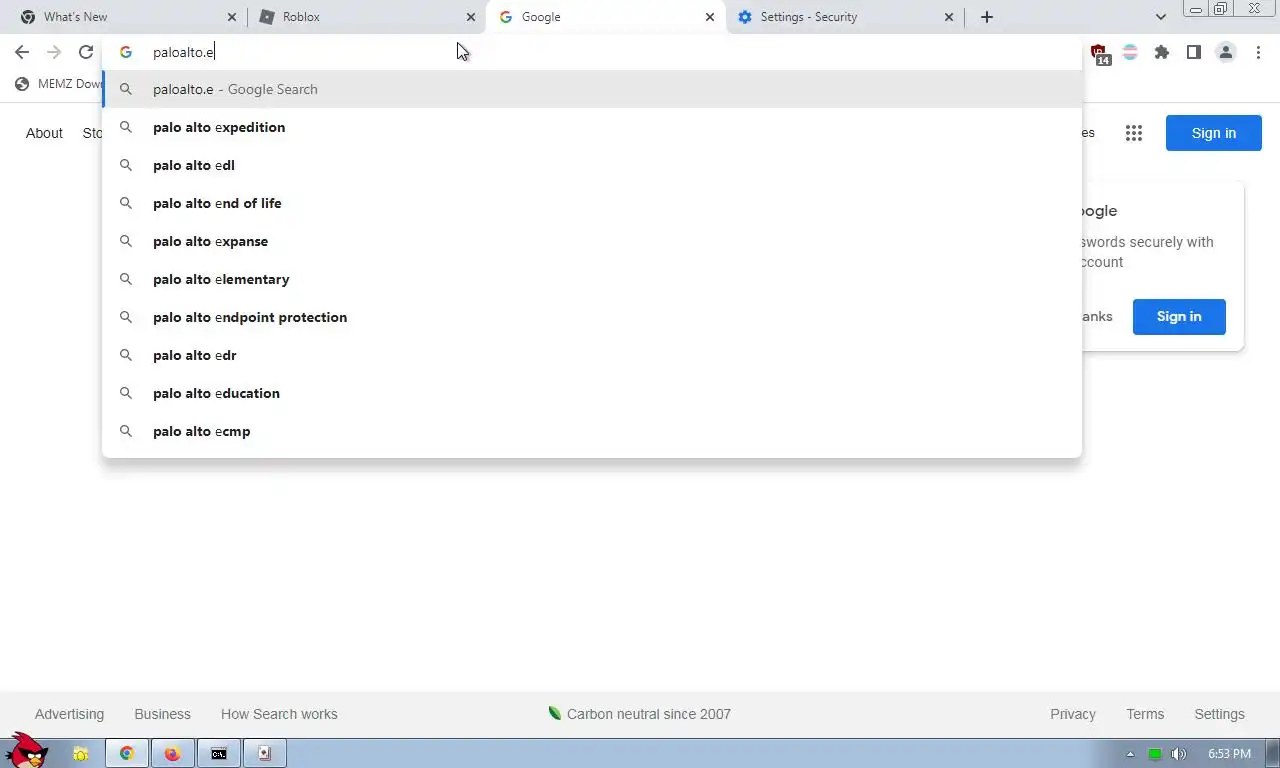1280x768 pixels.
Task: Close the What's New tab
Action: point(232,17)
